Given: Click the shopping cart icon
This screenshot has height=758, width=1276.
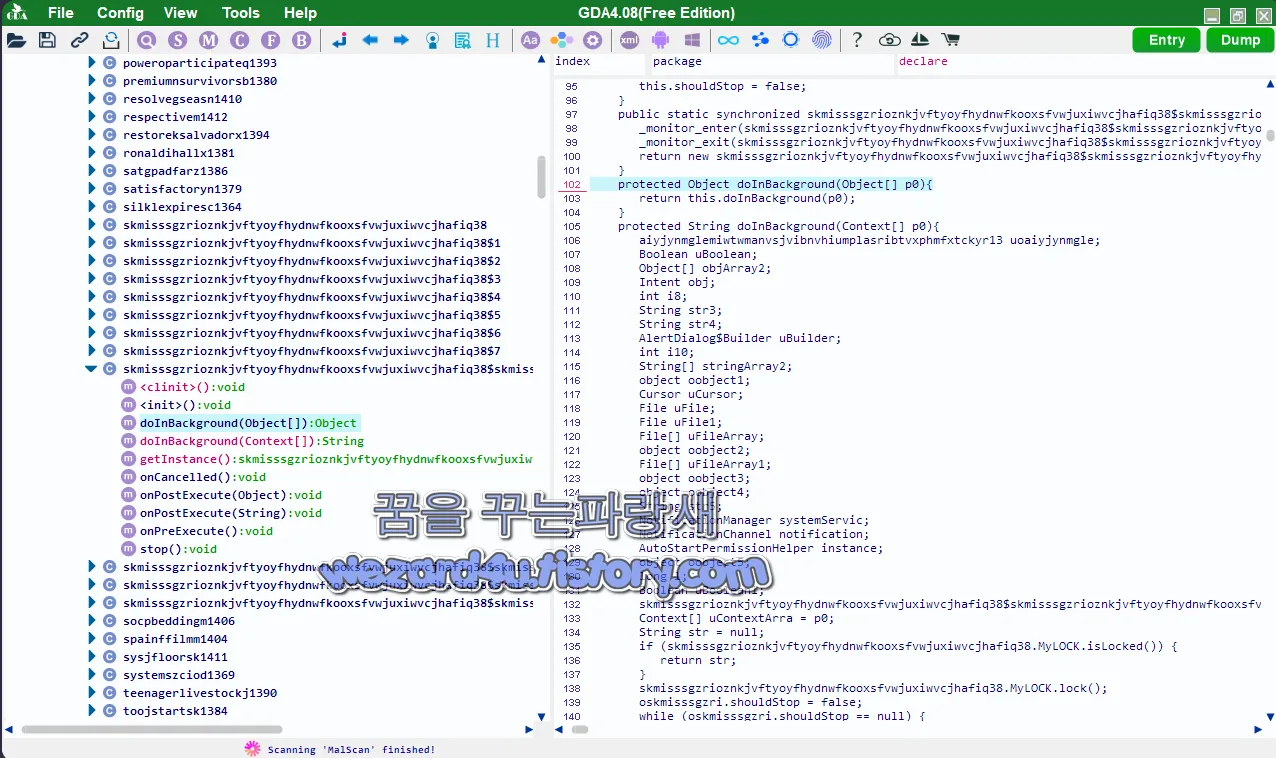Looking at the screenshot, I should 951,40.
